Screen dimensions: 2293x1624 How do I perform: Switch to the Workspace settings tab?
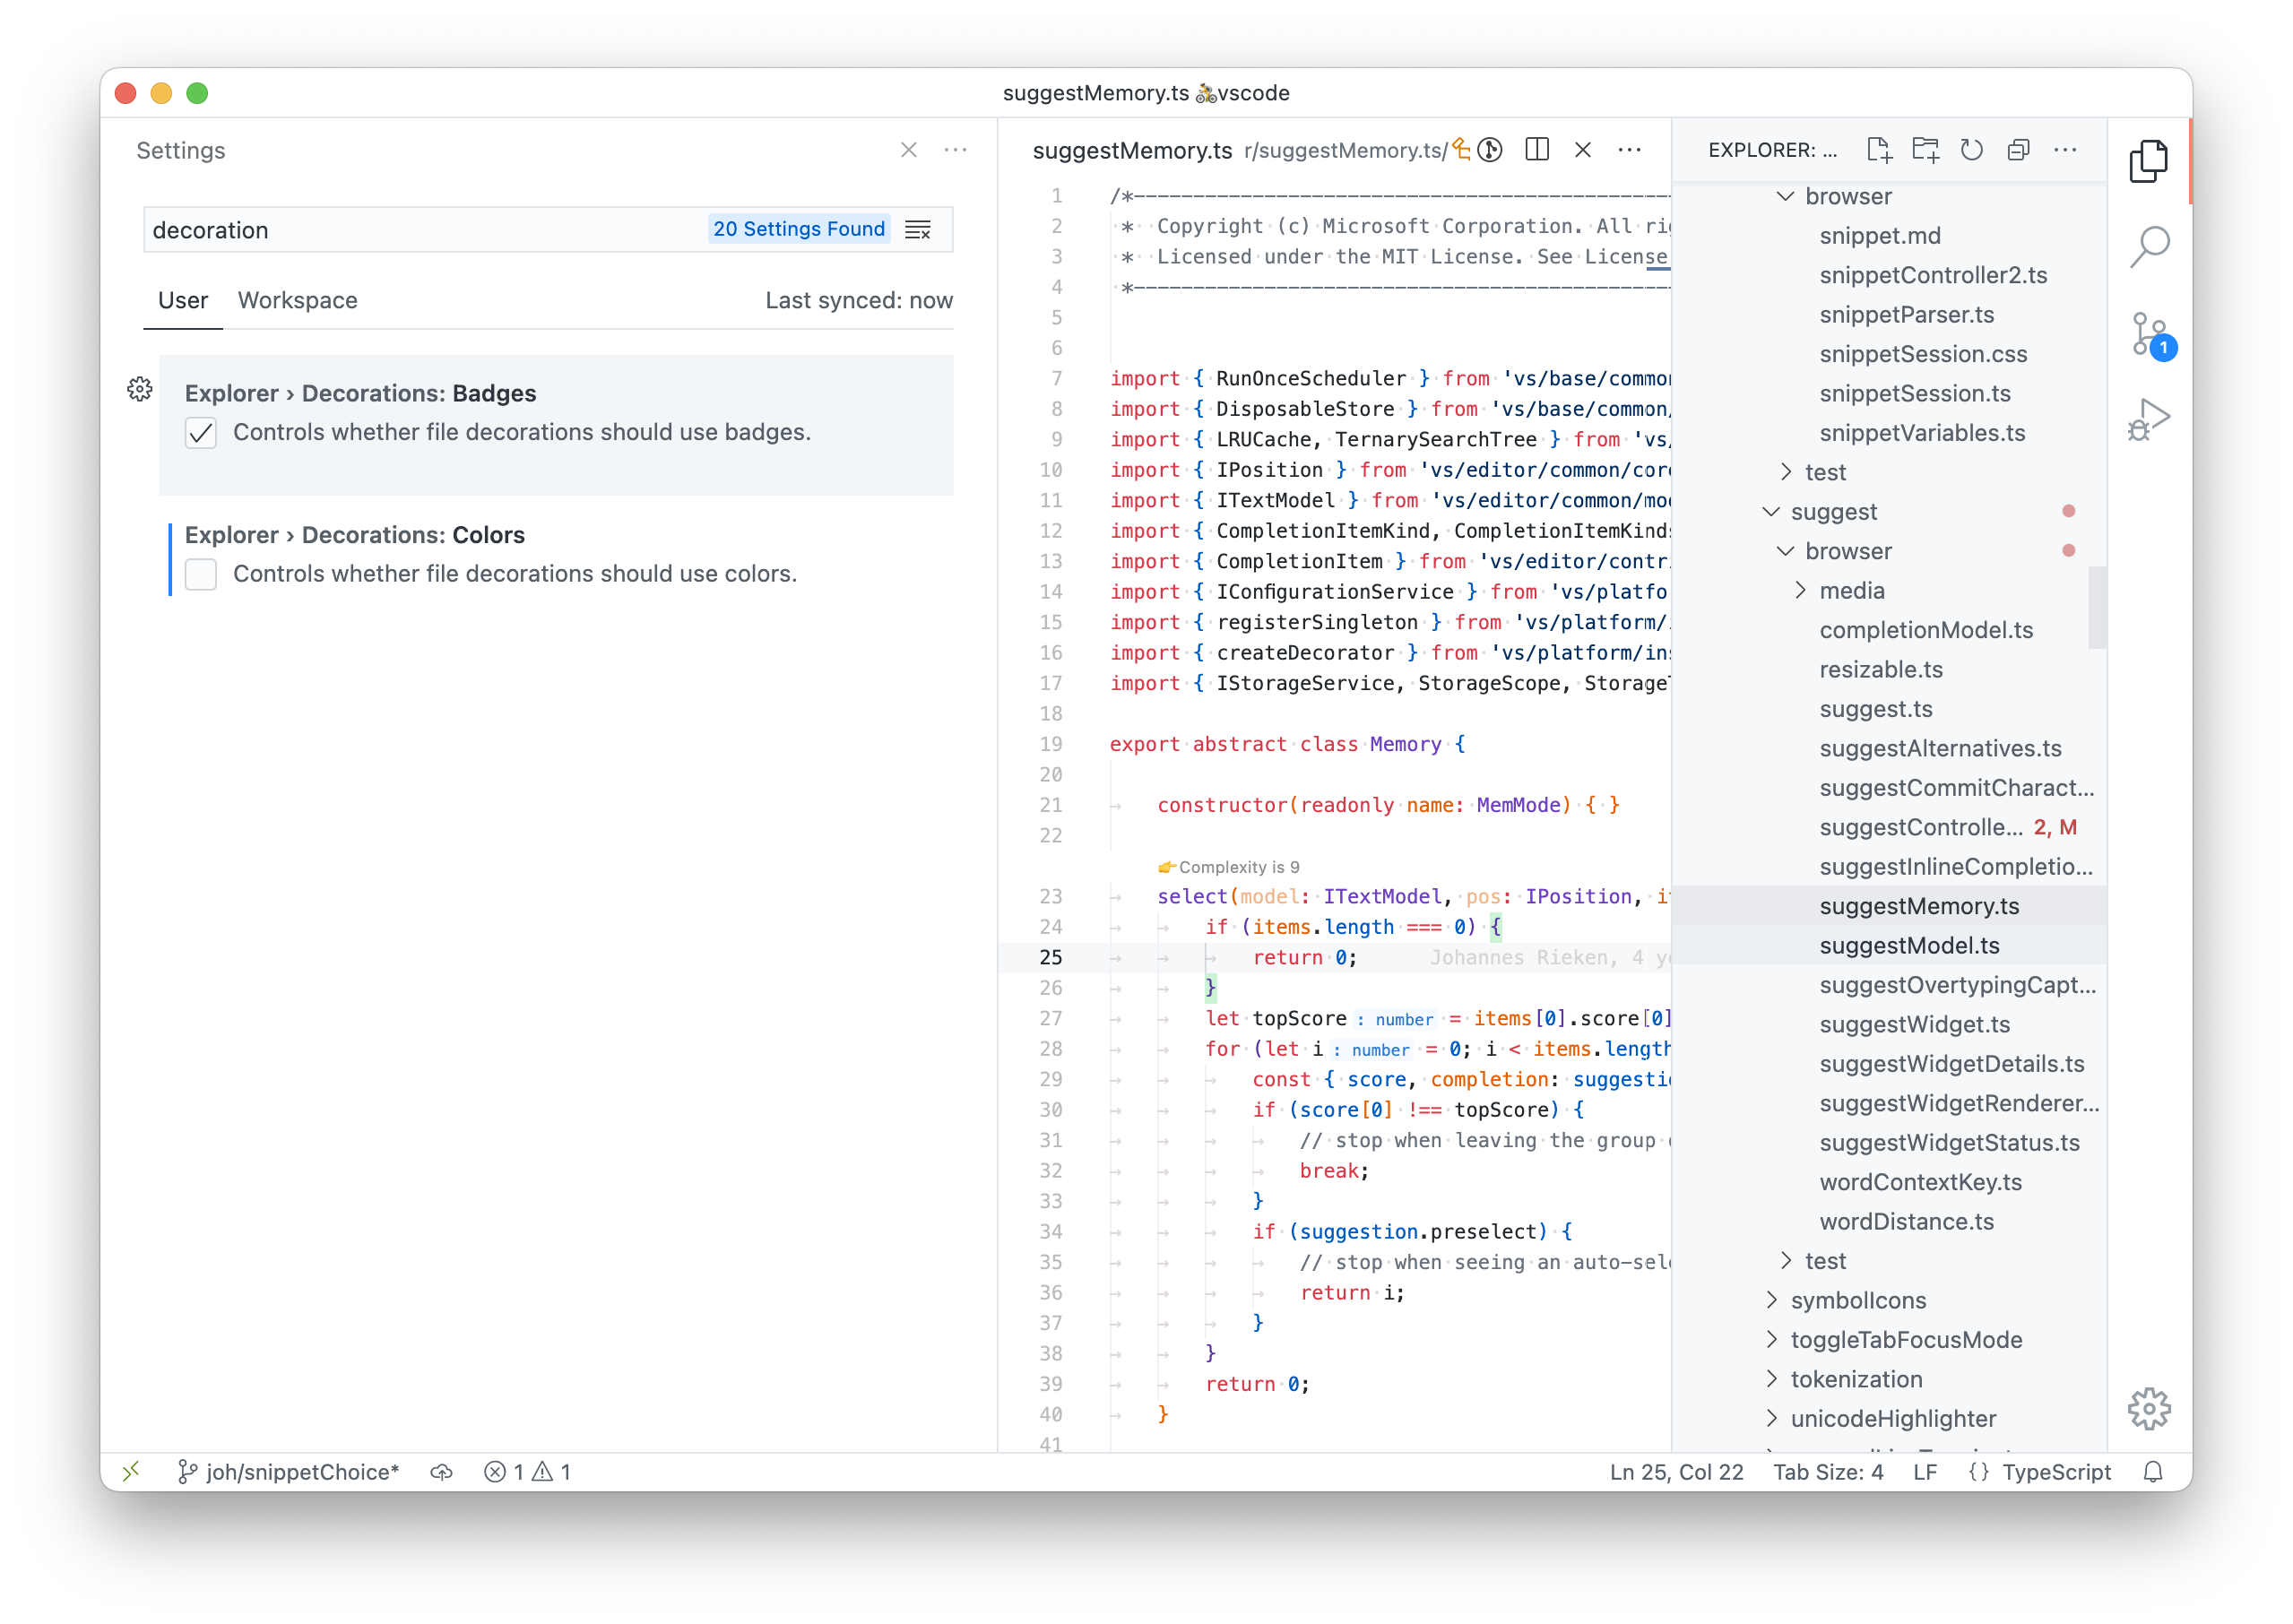click(297, 300)
